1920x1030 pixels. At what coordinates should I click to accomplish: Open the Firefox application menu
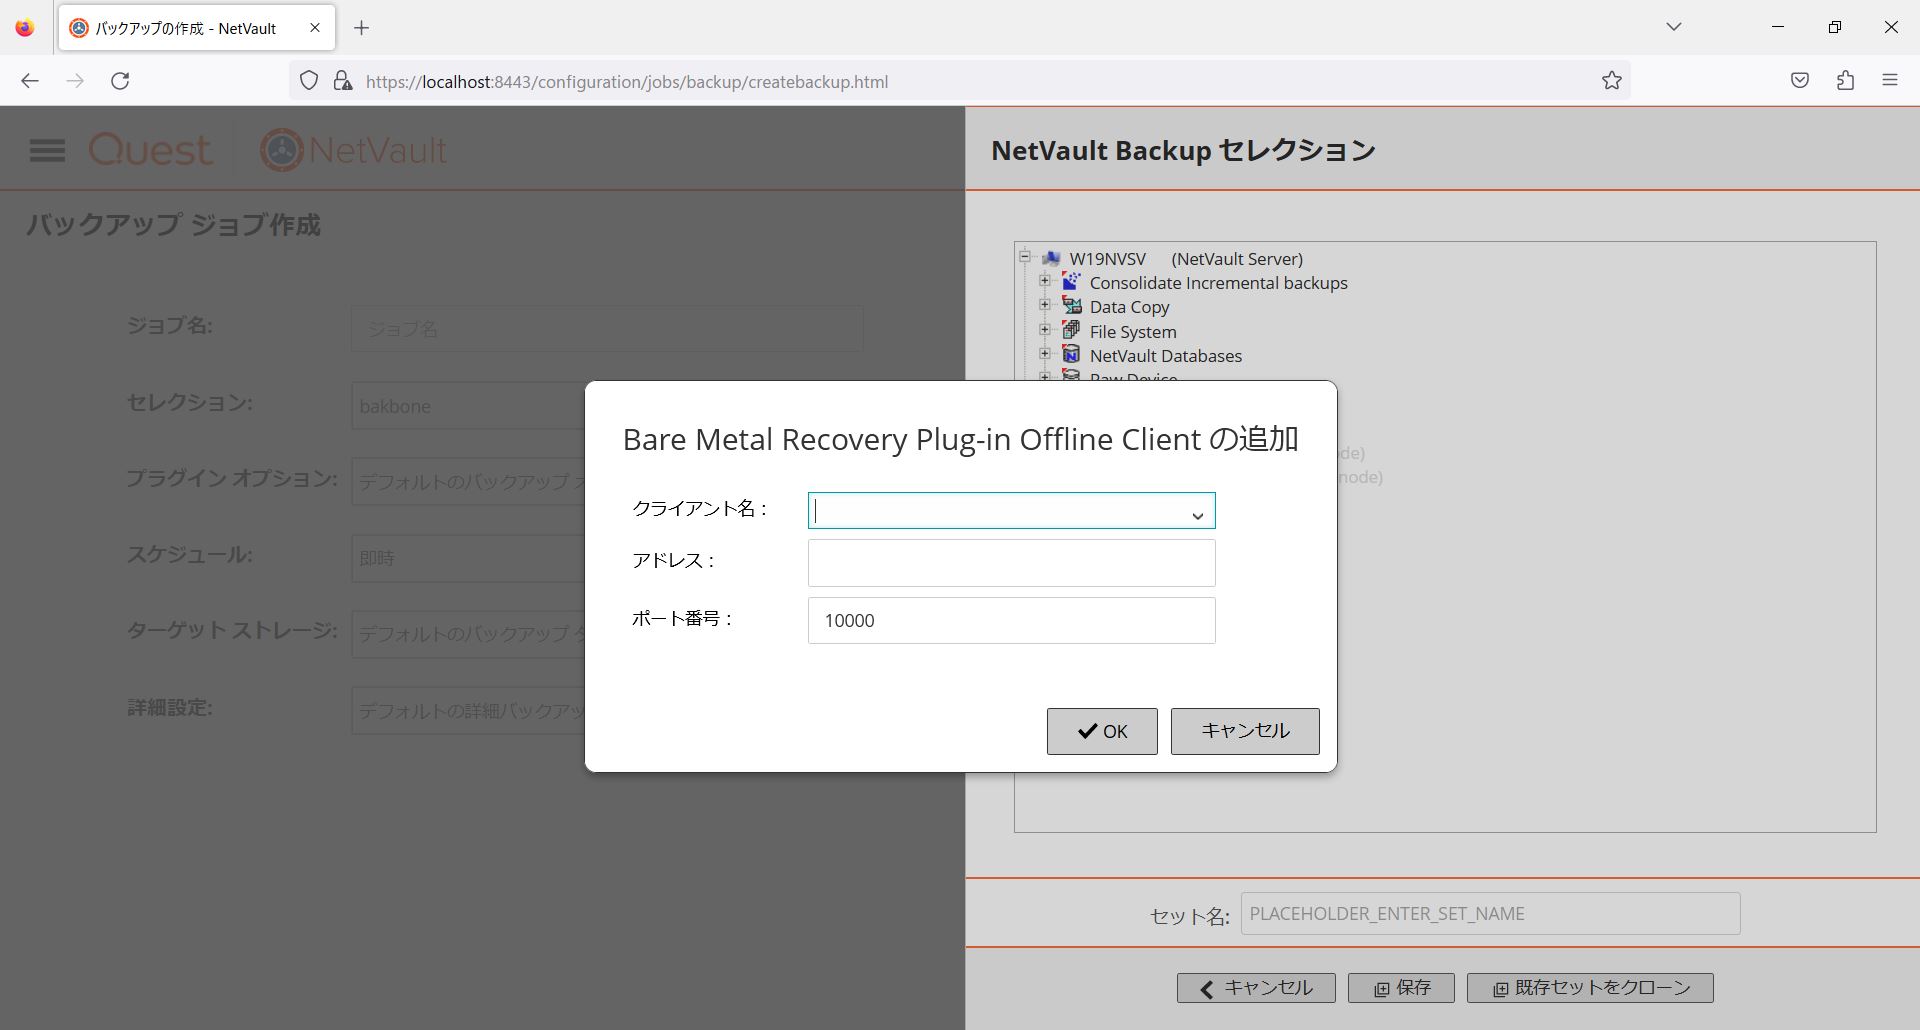click(x=1890, y=81)
